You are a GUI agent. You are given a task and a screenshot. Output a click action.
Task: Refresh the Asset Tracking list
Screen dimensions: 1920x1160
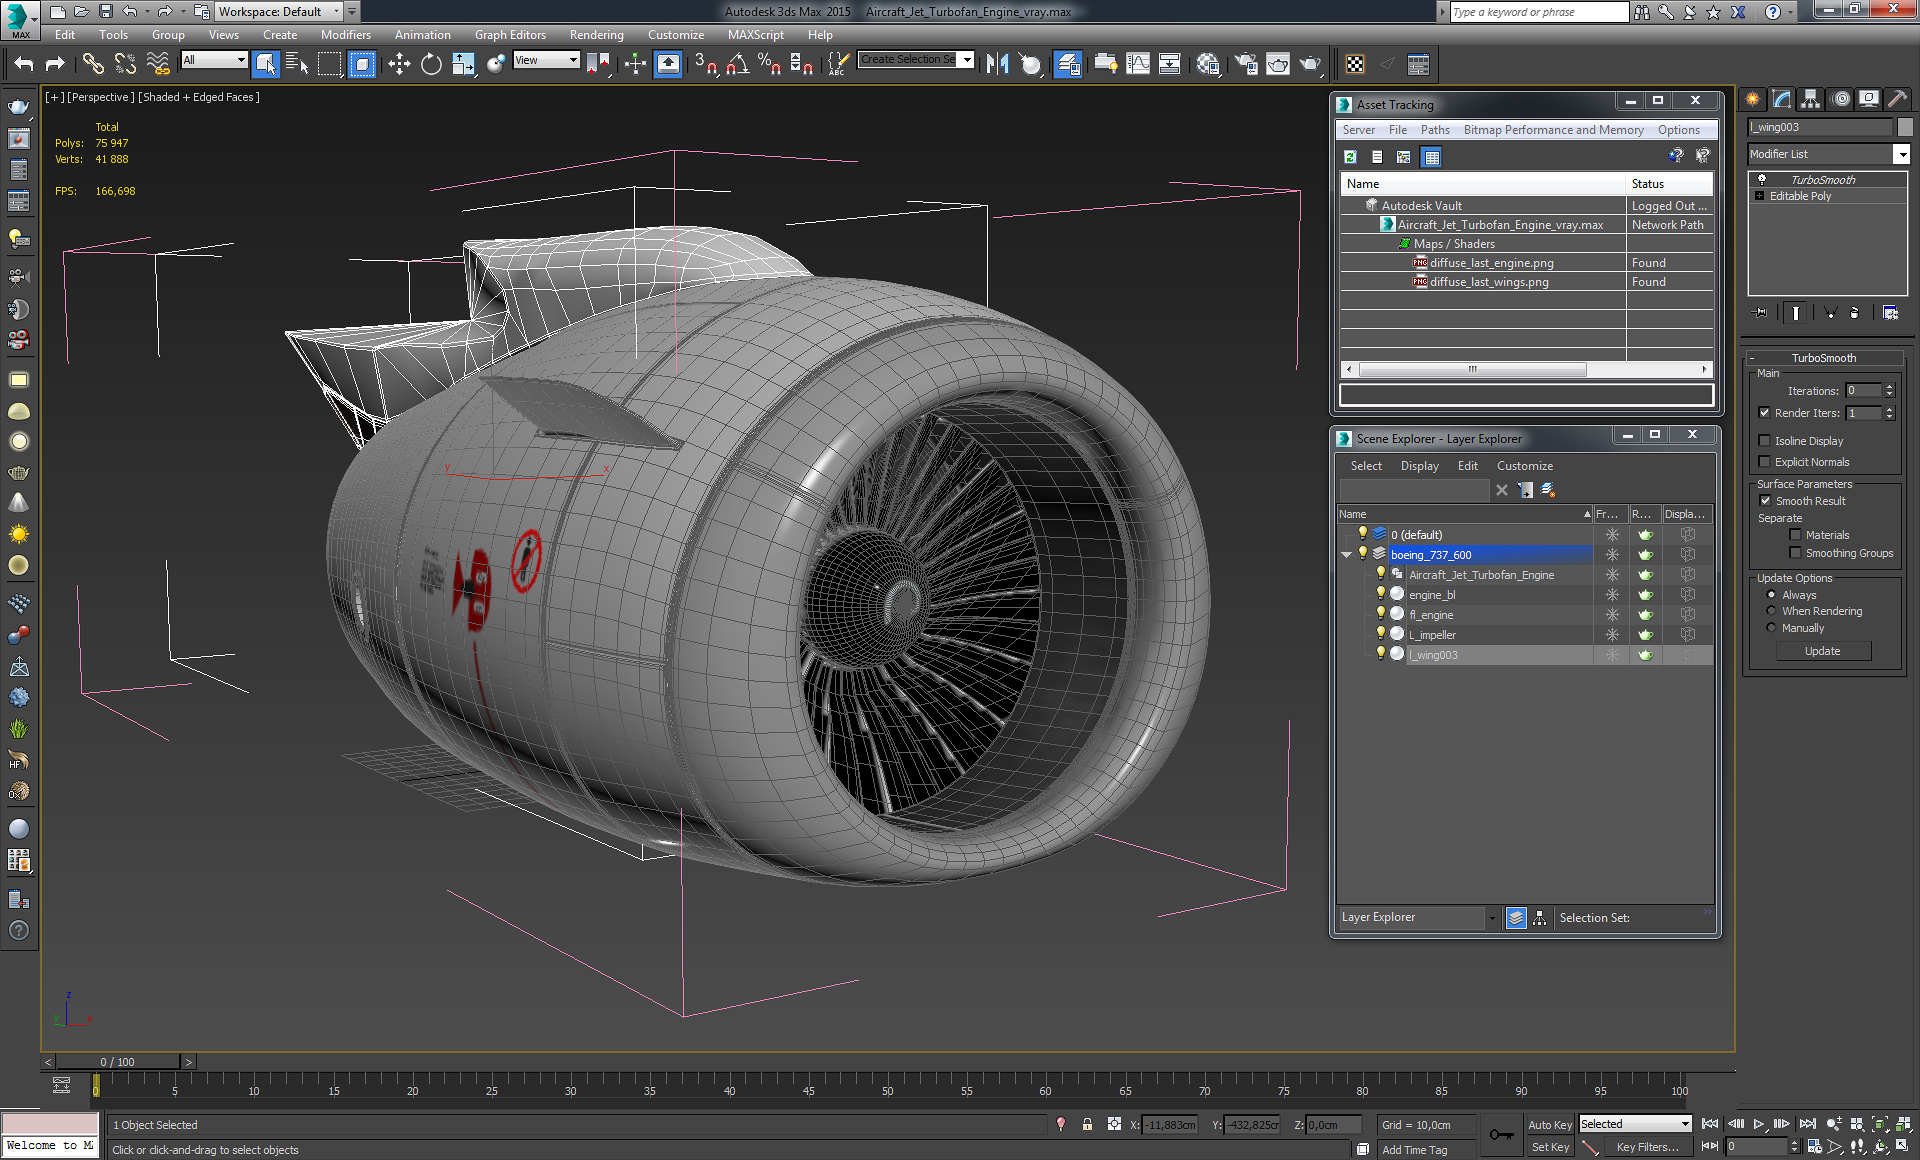click(x=1350, y=157)
